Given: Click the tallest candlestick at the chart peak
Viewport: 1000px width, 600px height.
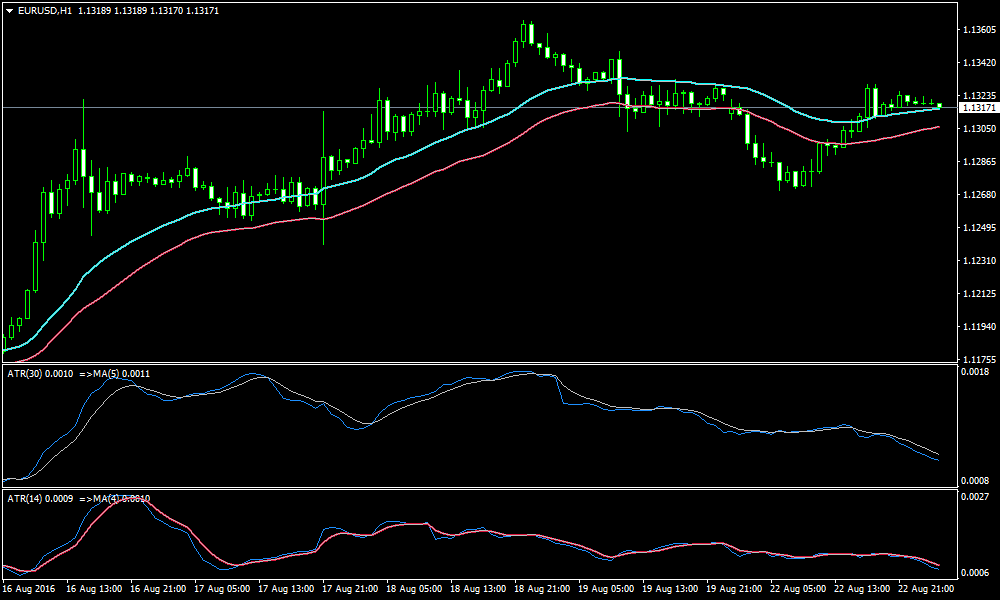Looking at the screenshot, I should click(x=530, y=32).
